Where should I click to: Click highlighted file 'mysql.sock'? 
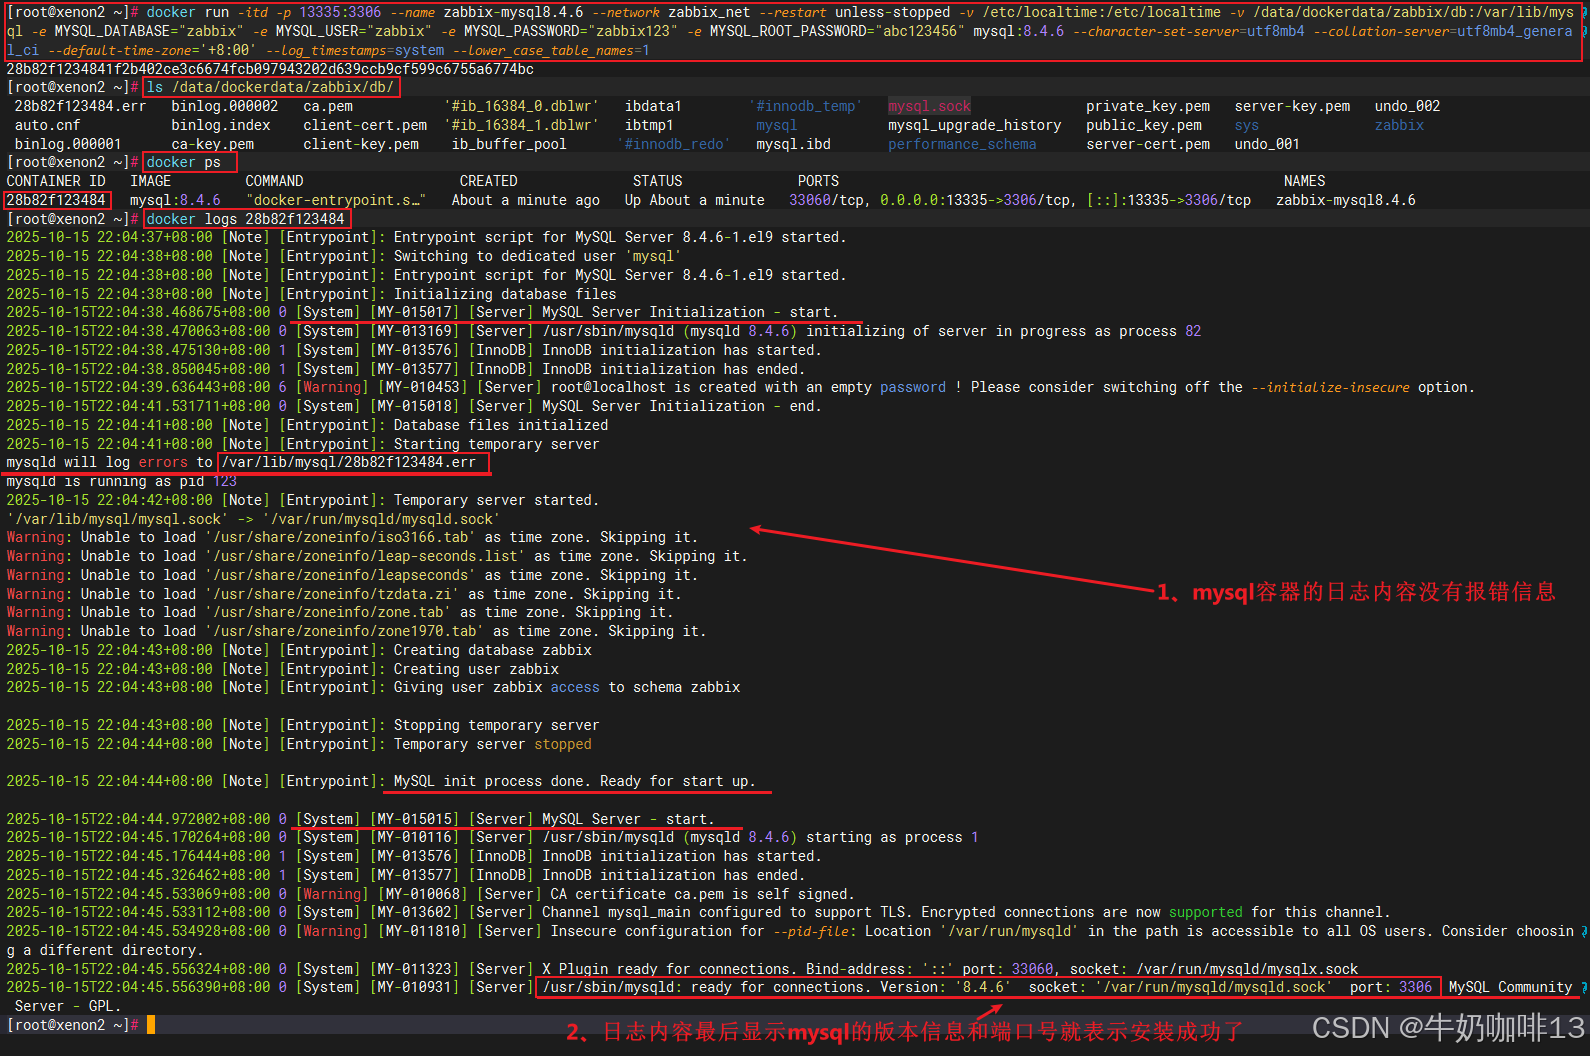click(929, 106)
